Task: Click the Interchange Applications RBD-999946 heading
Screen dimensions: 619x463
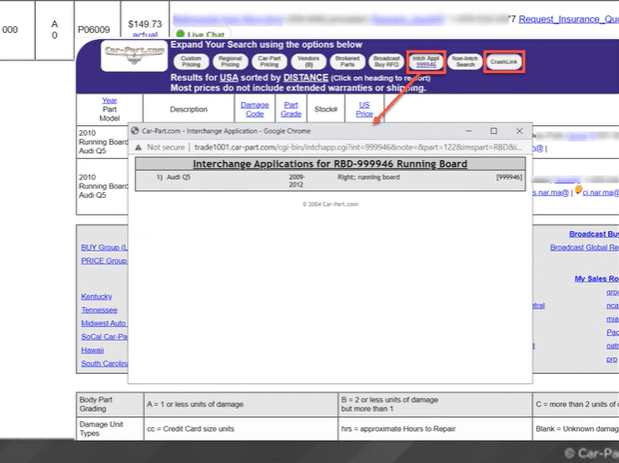Action: 330,164
